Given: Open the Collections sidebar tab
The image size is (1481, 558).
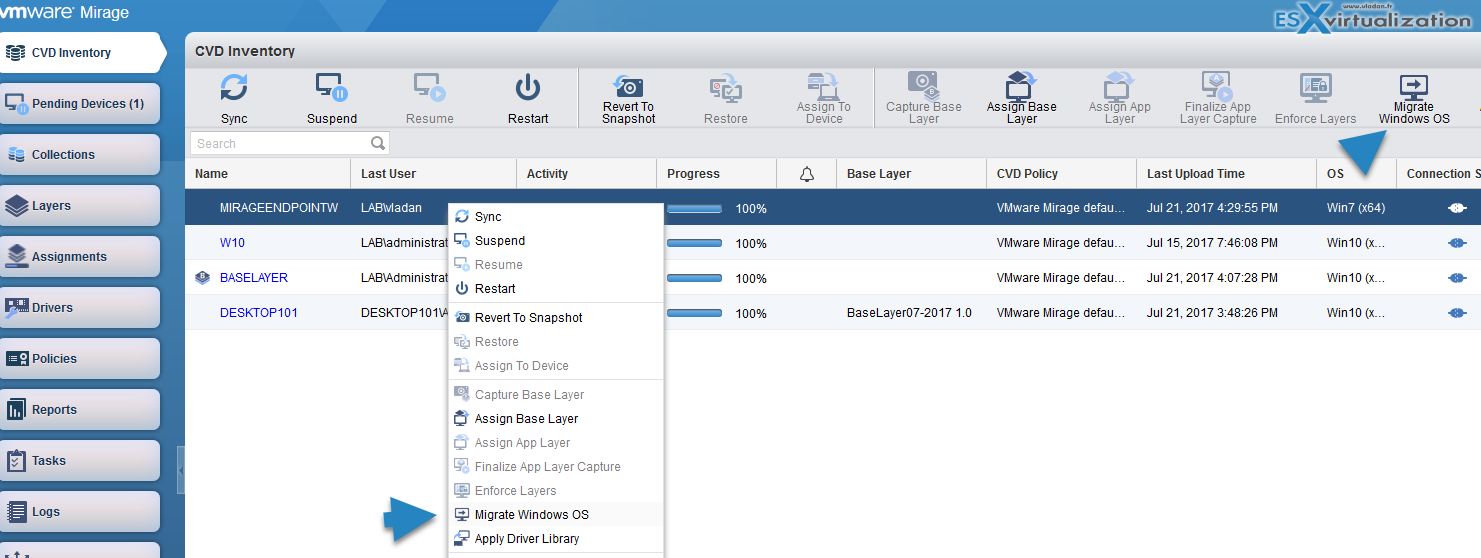Looking at the screenshot, I should click(x=80, y=155).
